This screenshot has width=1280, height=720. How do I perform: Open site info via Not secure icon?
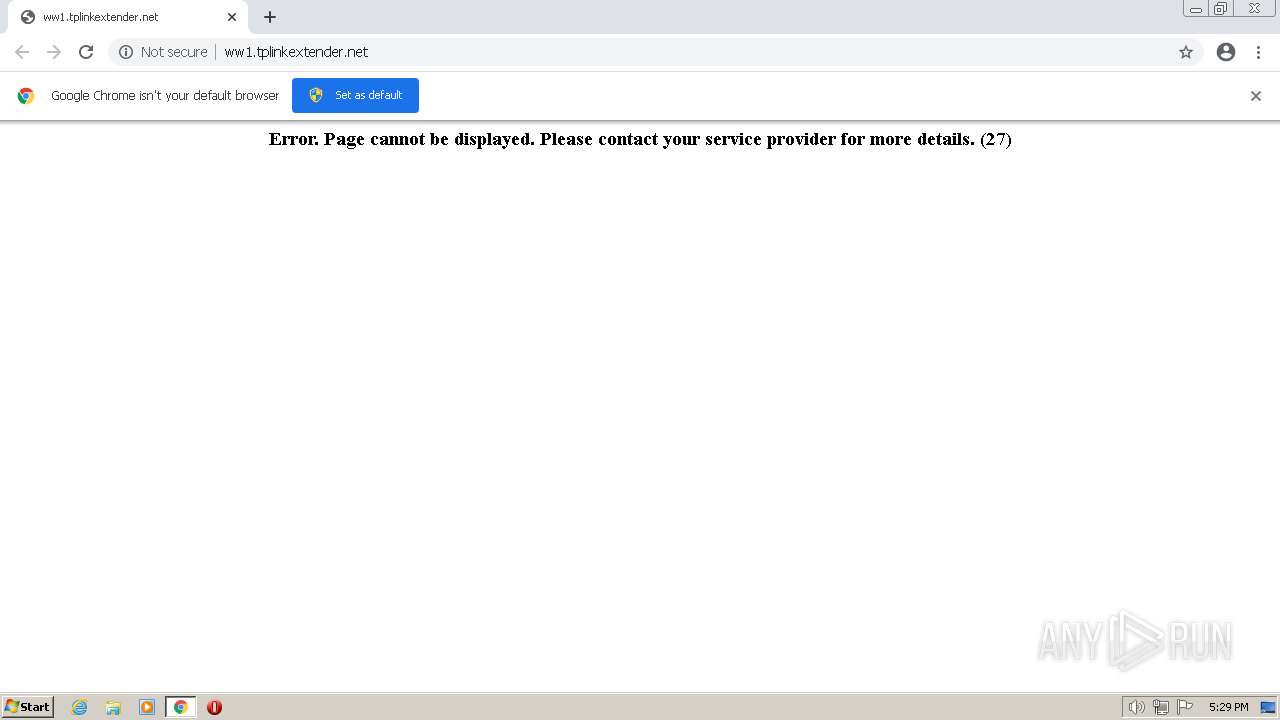click(x=126, y=52)
